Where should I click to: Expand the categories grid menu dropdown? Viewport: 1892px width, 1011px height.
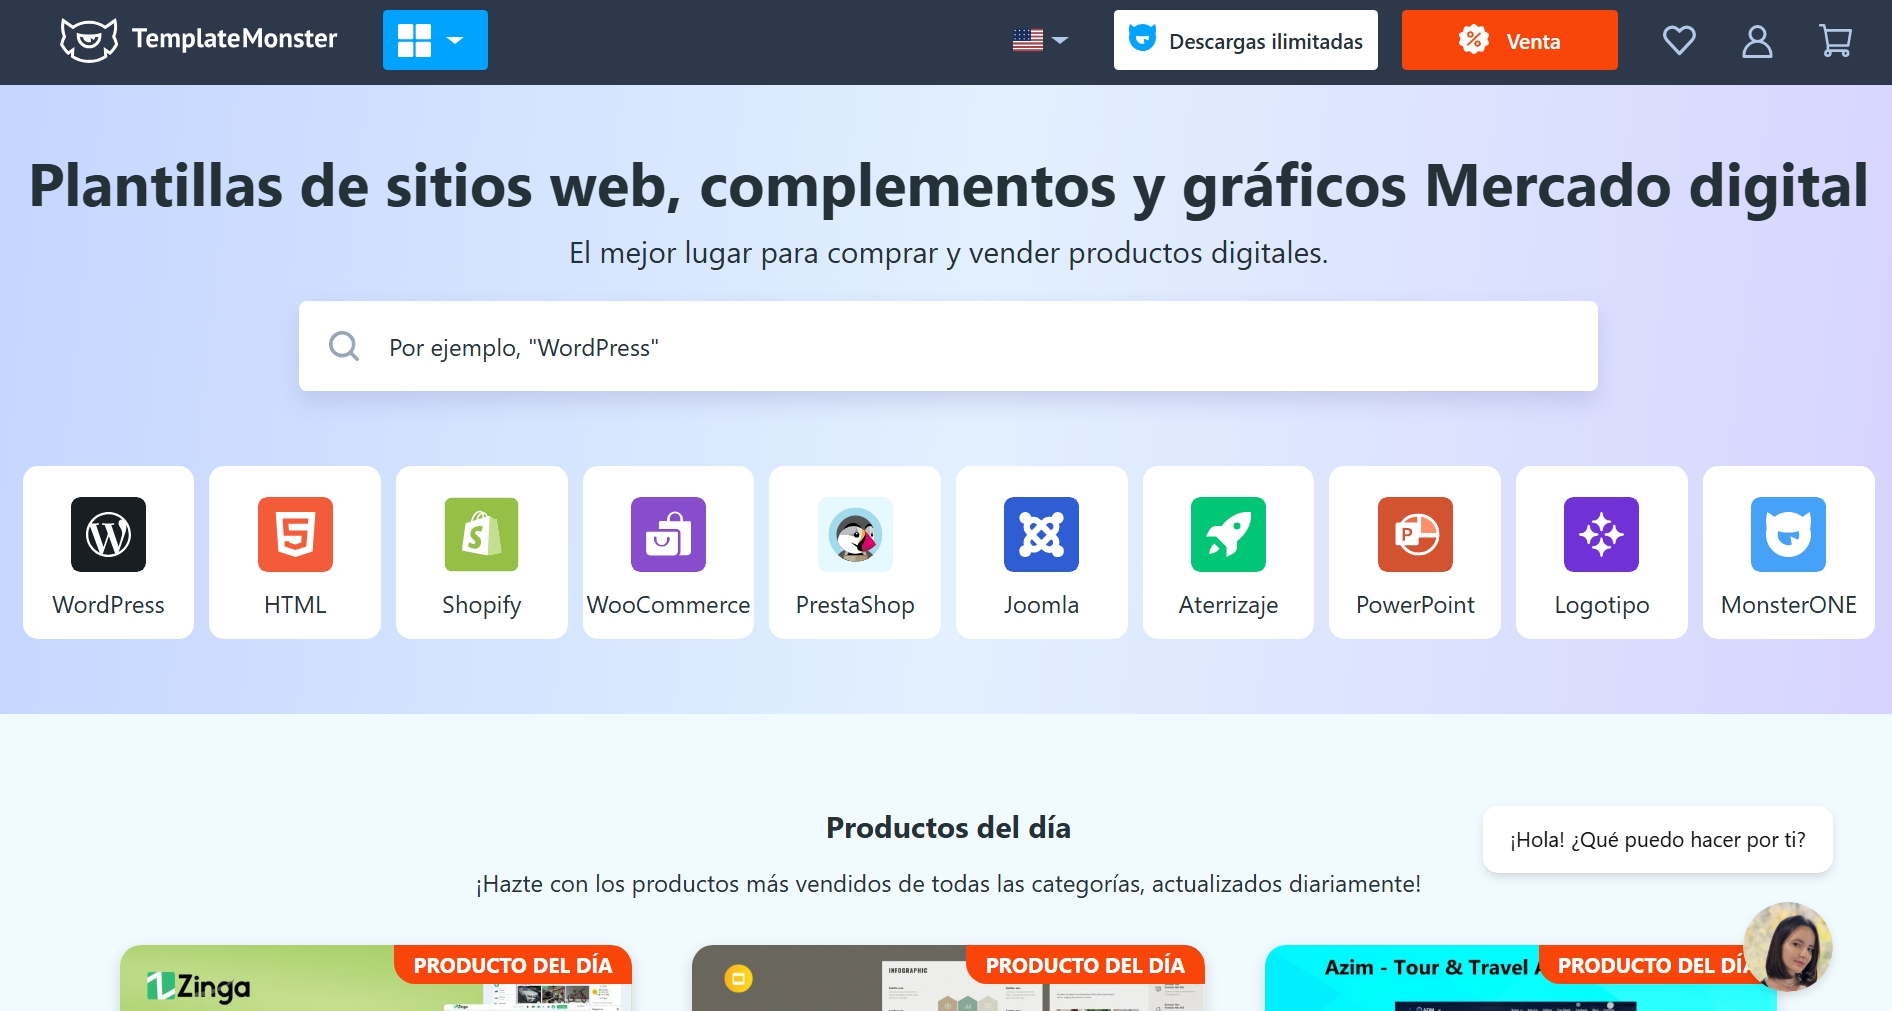pyautogui.click(x=435, y=40)
